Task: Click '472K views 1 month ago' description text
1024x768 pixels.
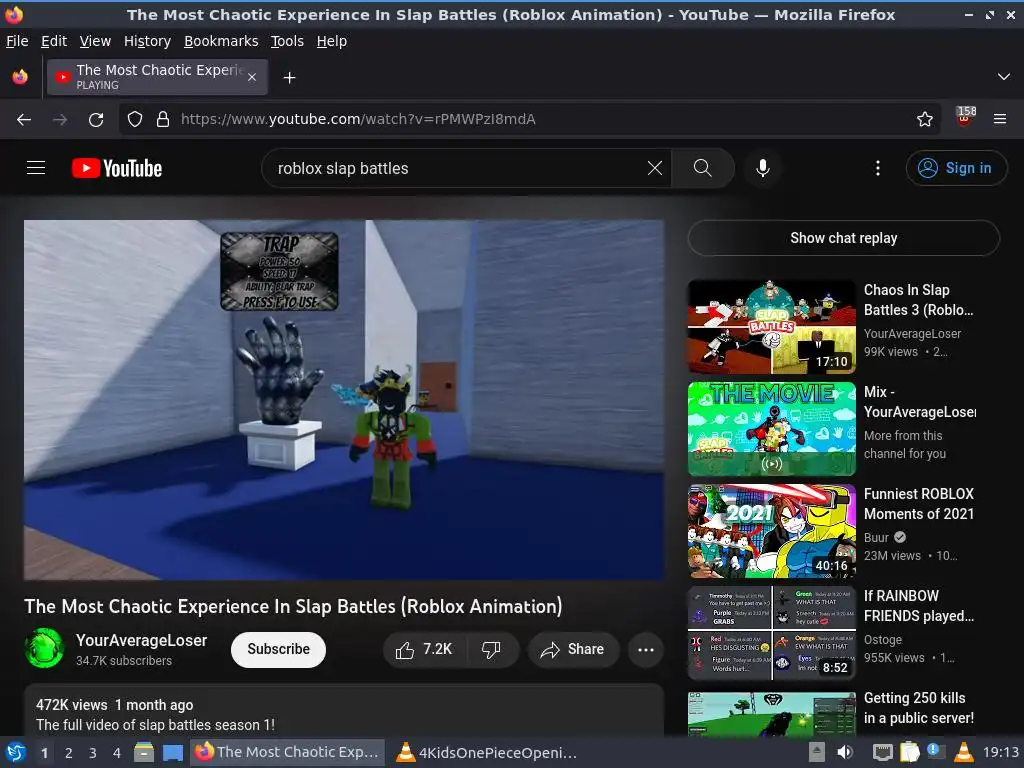Action: [x=114, y=705]
